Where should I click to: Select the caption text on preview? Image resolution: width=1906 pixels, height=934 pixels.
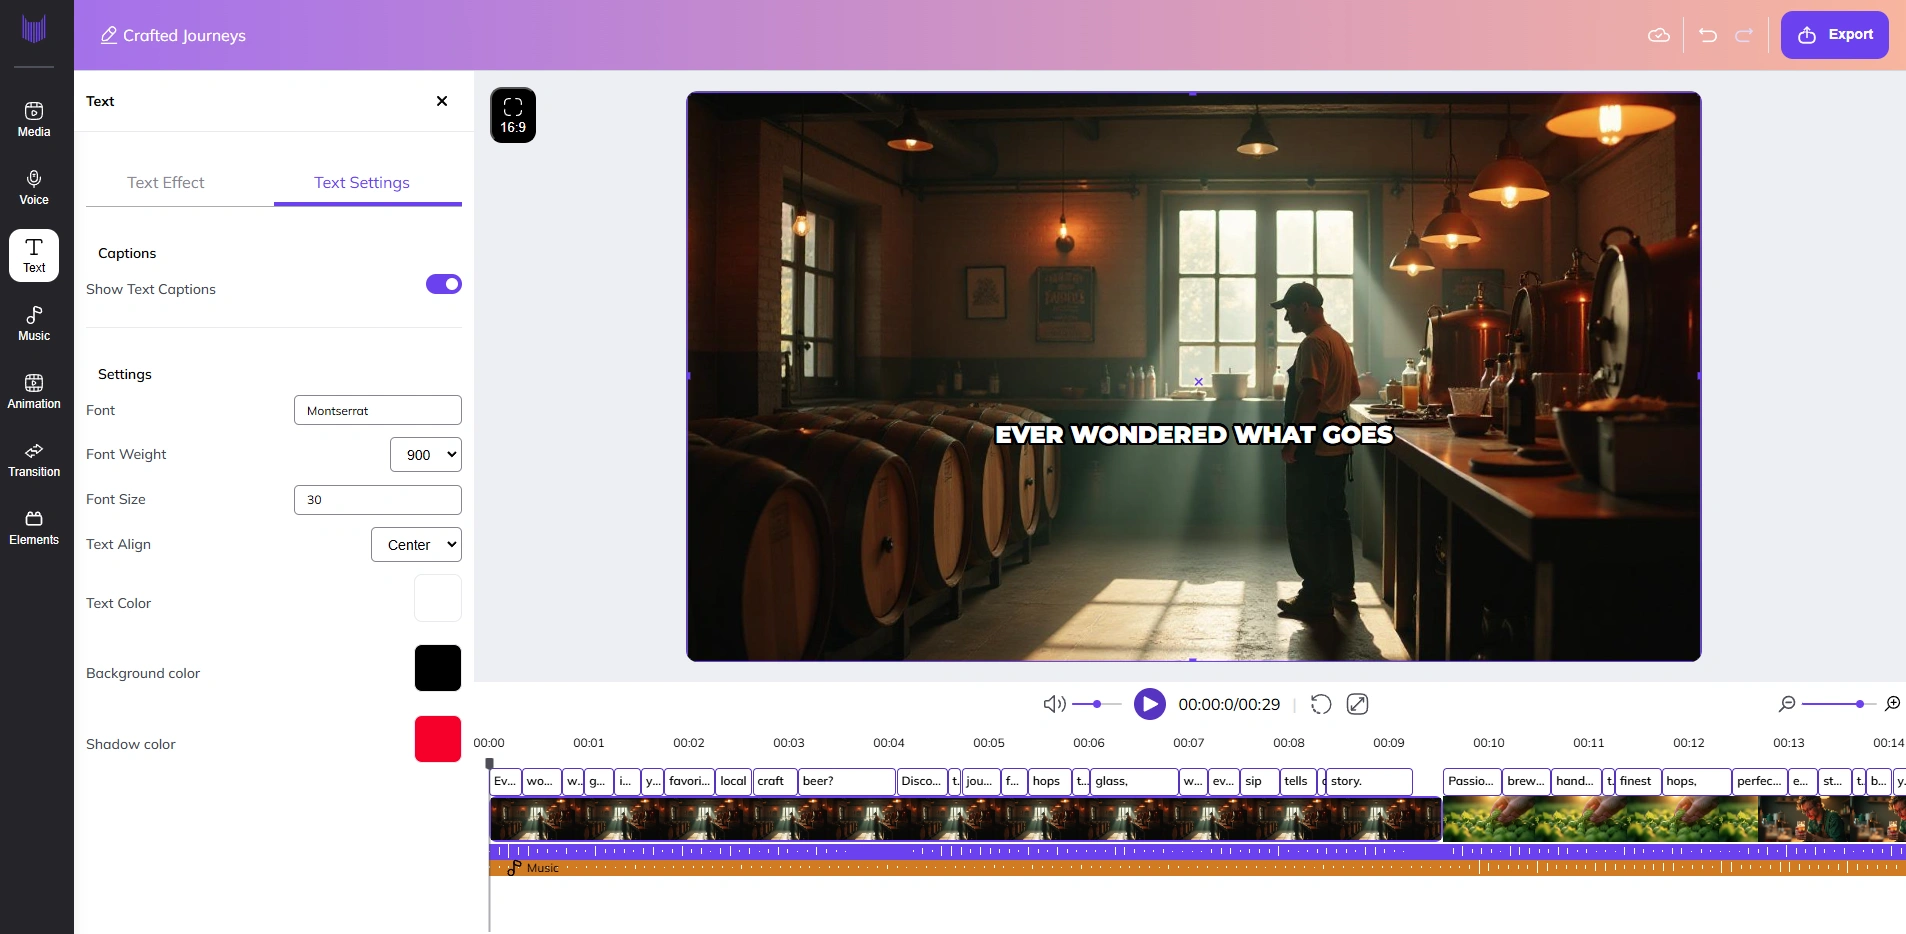(1194, 435)
